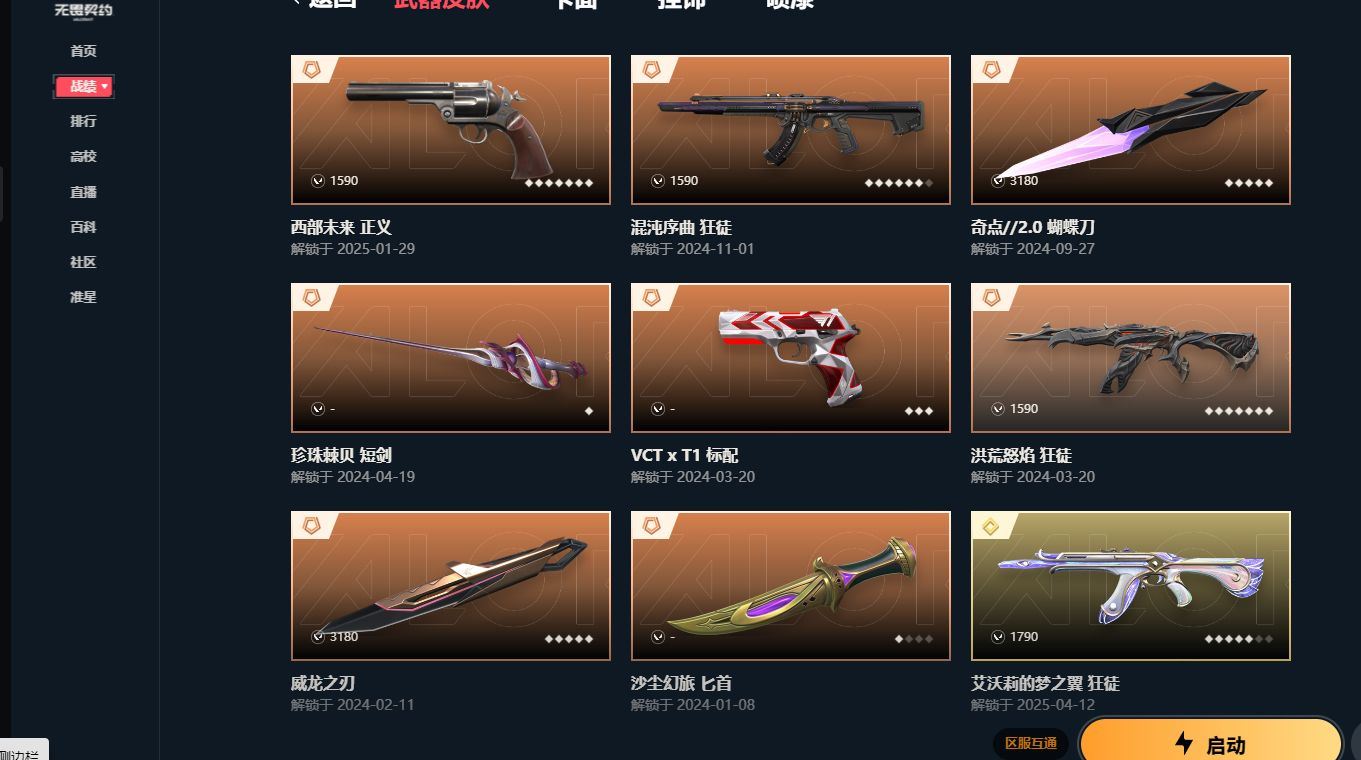This screenshot has height=760, width=1361.
Task: Switch to the 卡面 tab
Action: pyautogui.click(x=576, y=3)
